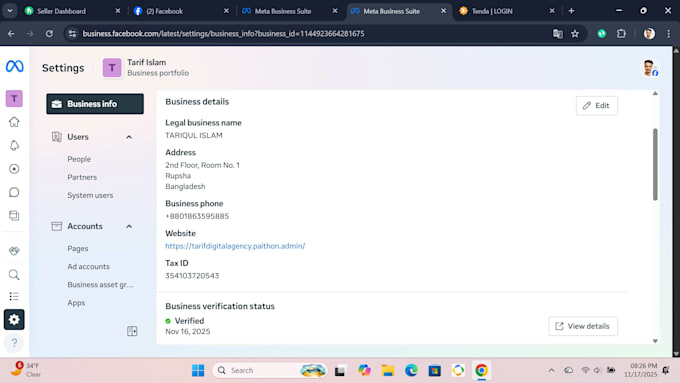
Task: Select Business info in settings menu
Action: pos(95,104)
